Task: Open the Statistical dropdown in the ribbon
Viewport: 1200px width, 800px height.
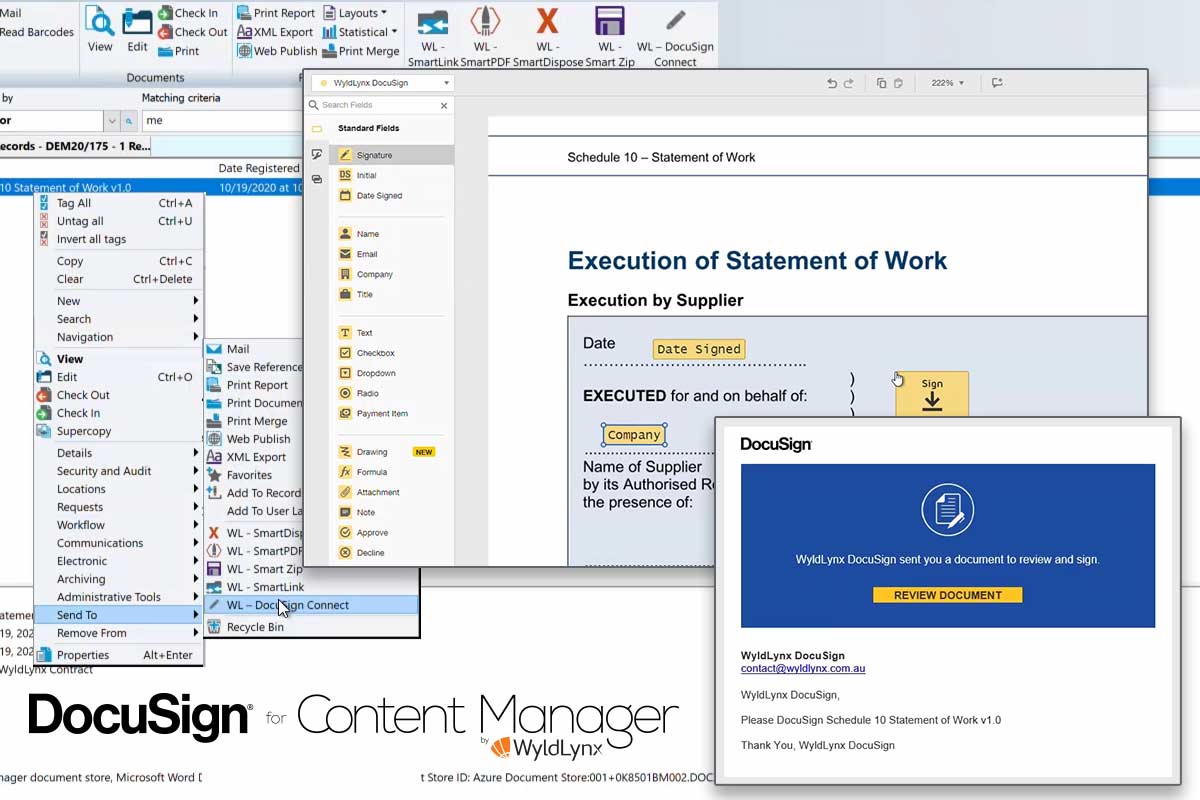Action: pyautogui.click(x=360, y=32)
